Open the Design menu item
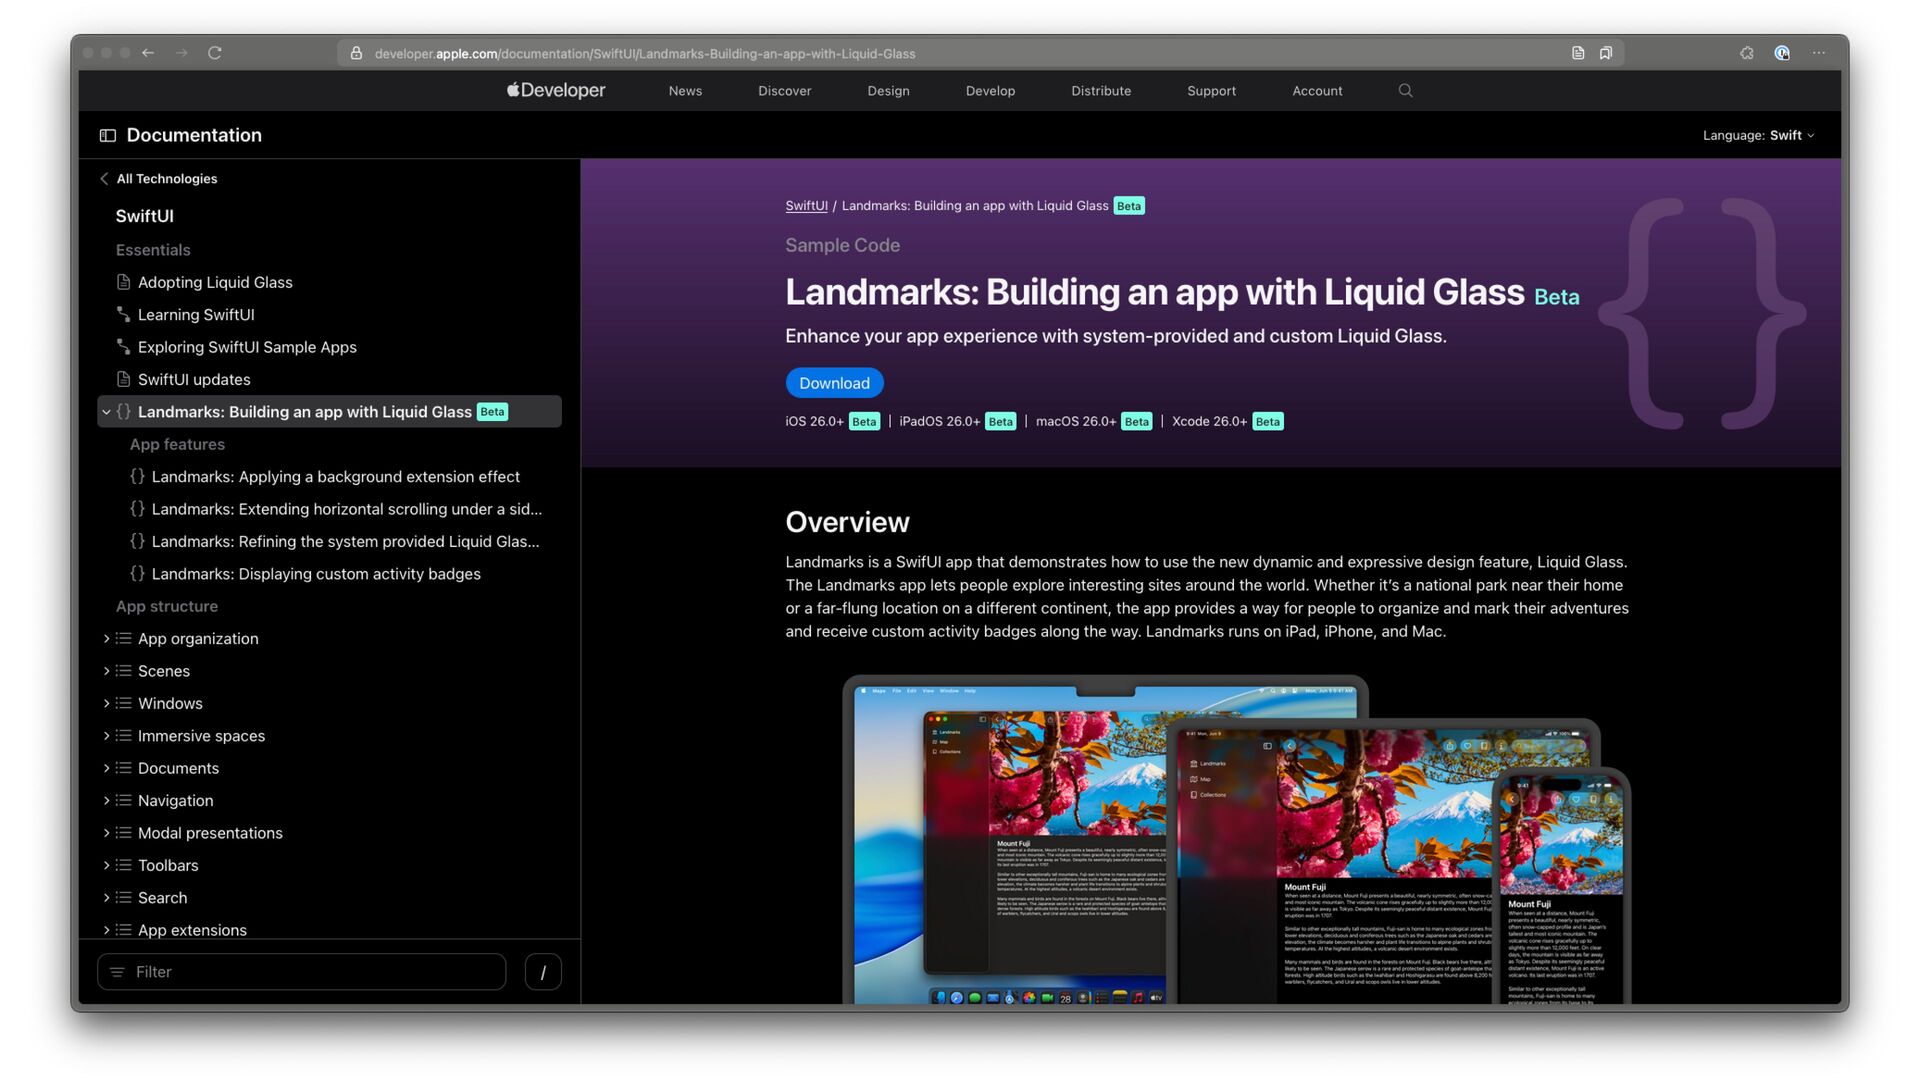The height and width of the screenshot is (1080, 1920). click(x=888, y=91)
